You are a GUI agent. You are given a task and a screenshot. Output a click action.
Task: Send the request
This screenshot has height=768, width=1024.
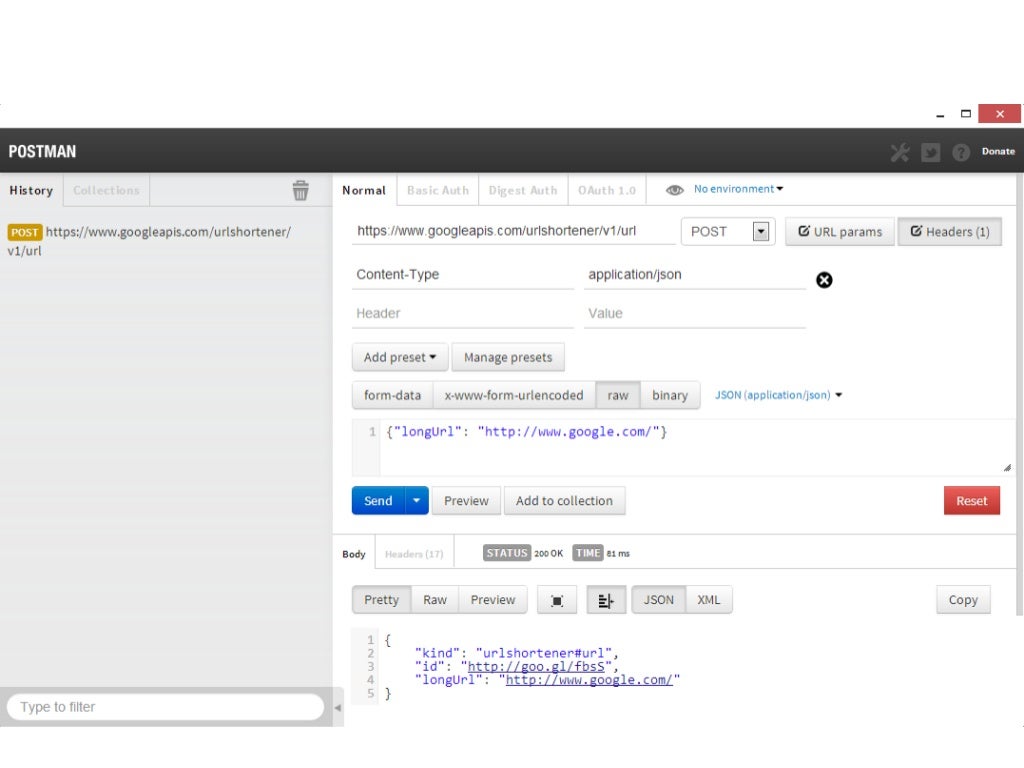(378, 501)
